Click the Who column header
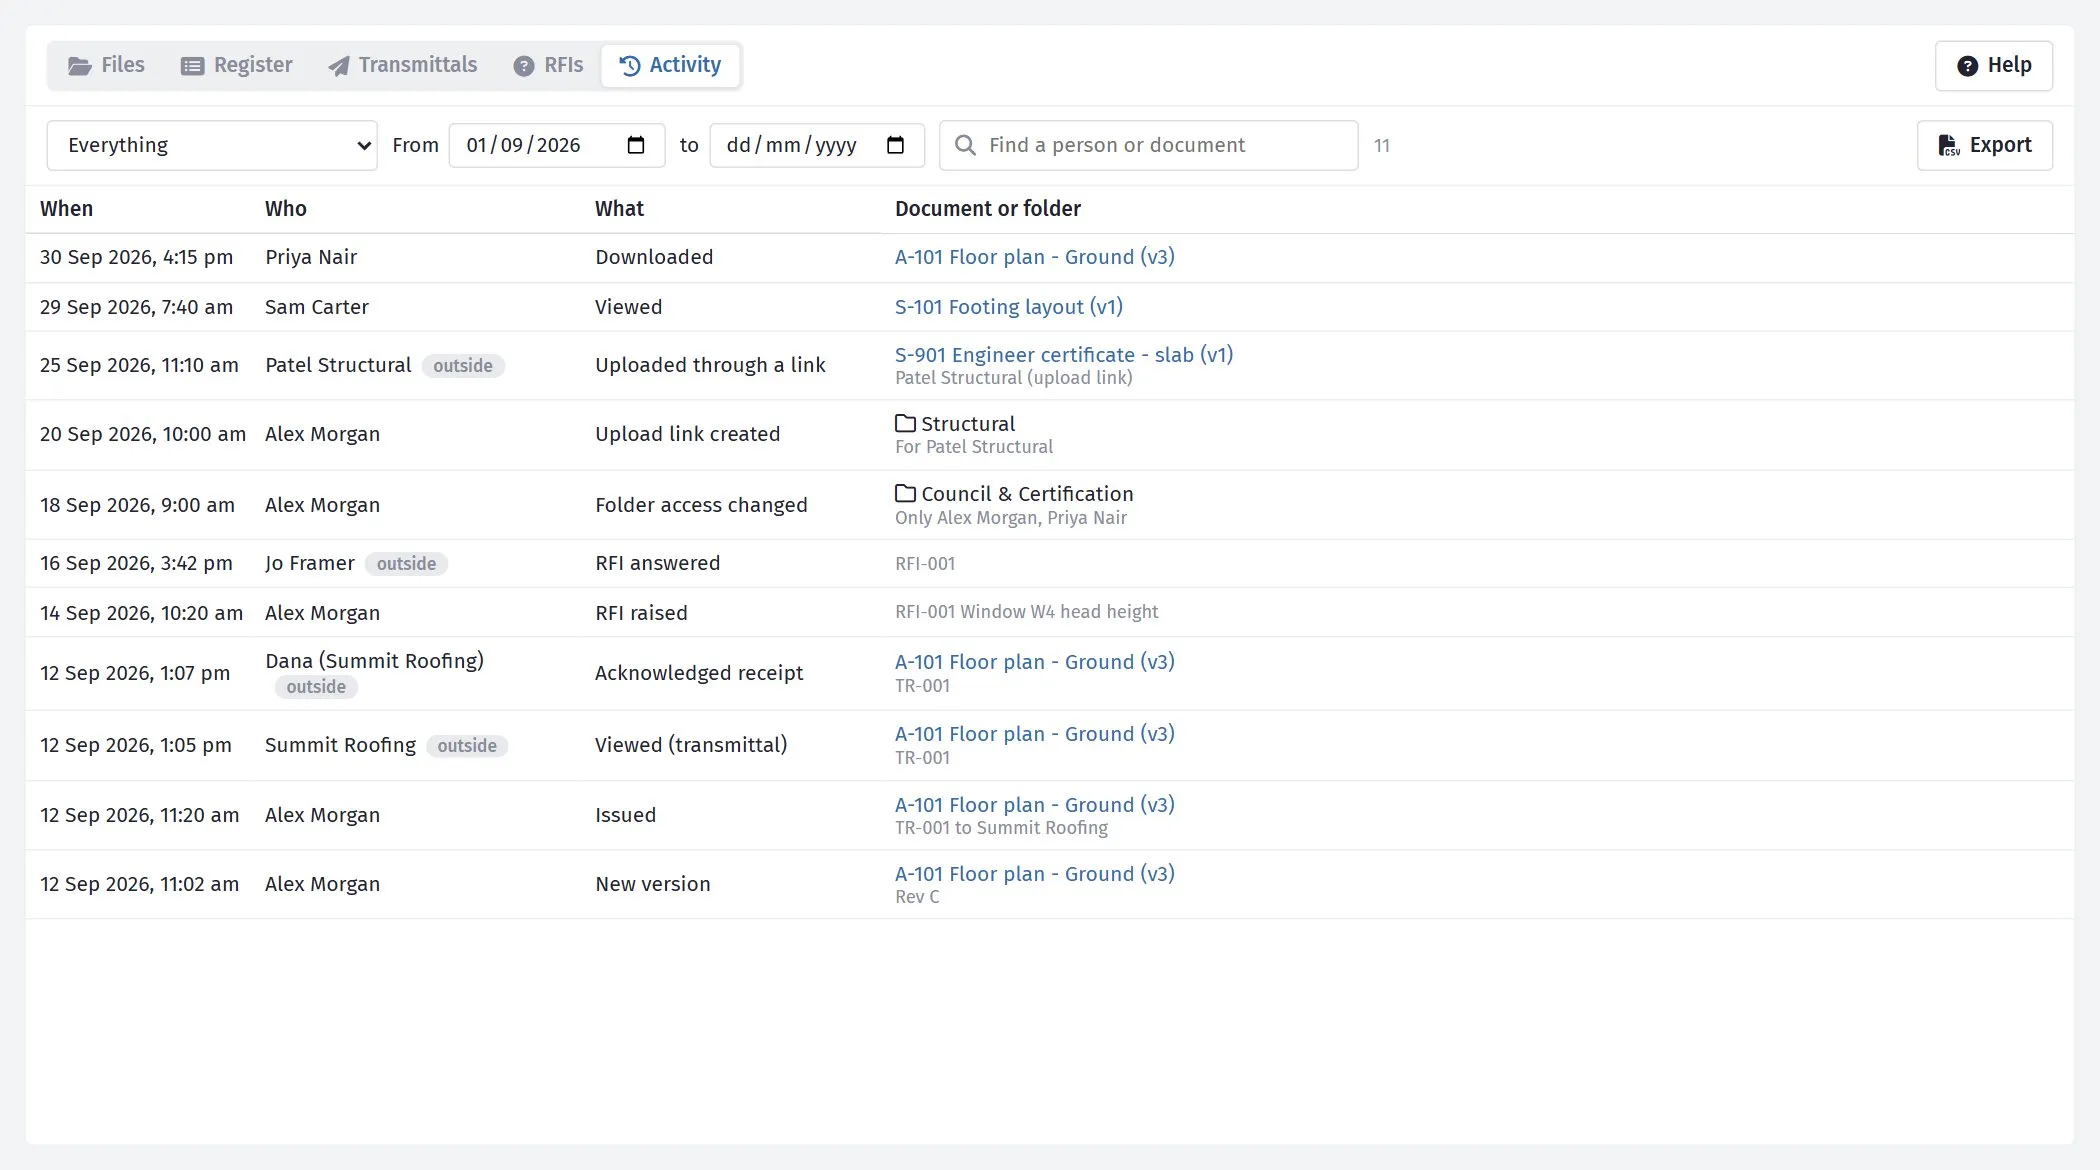This screenshot has height=1170, width=2100. coord(285,209)
